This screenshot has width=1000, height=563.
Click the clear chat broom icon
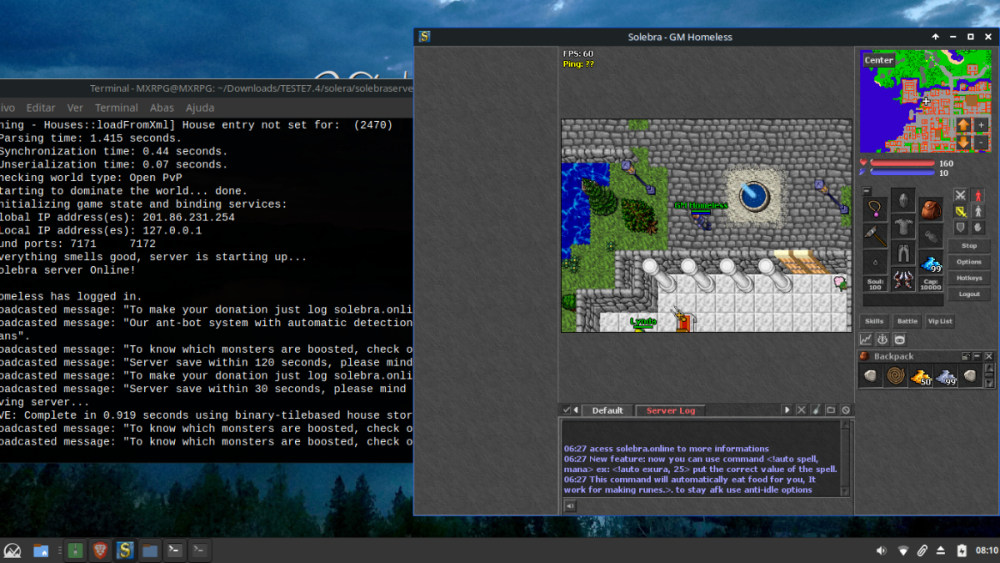[x=816, y=410]
